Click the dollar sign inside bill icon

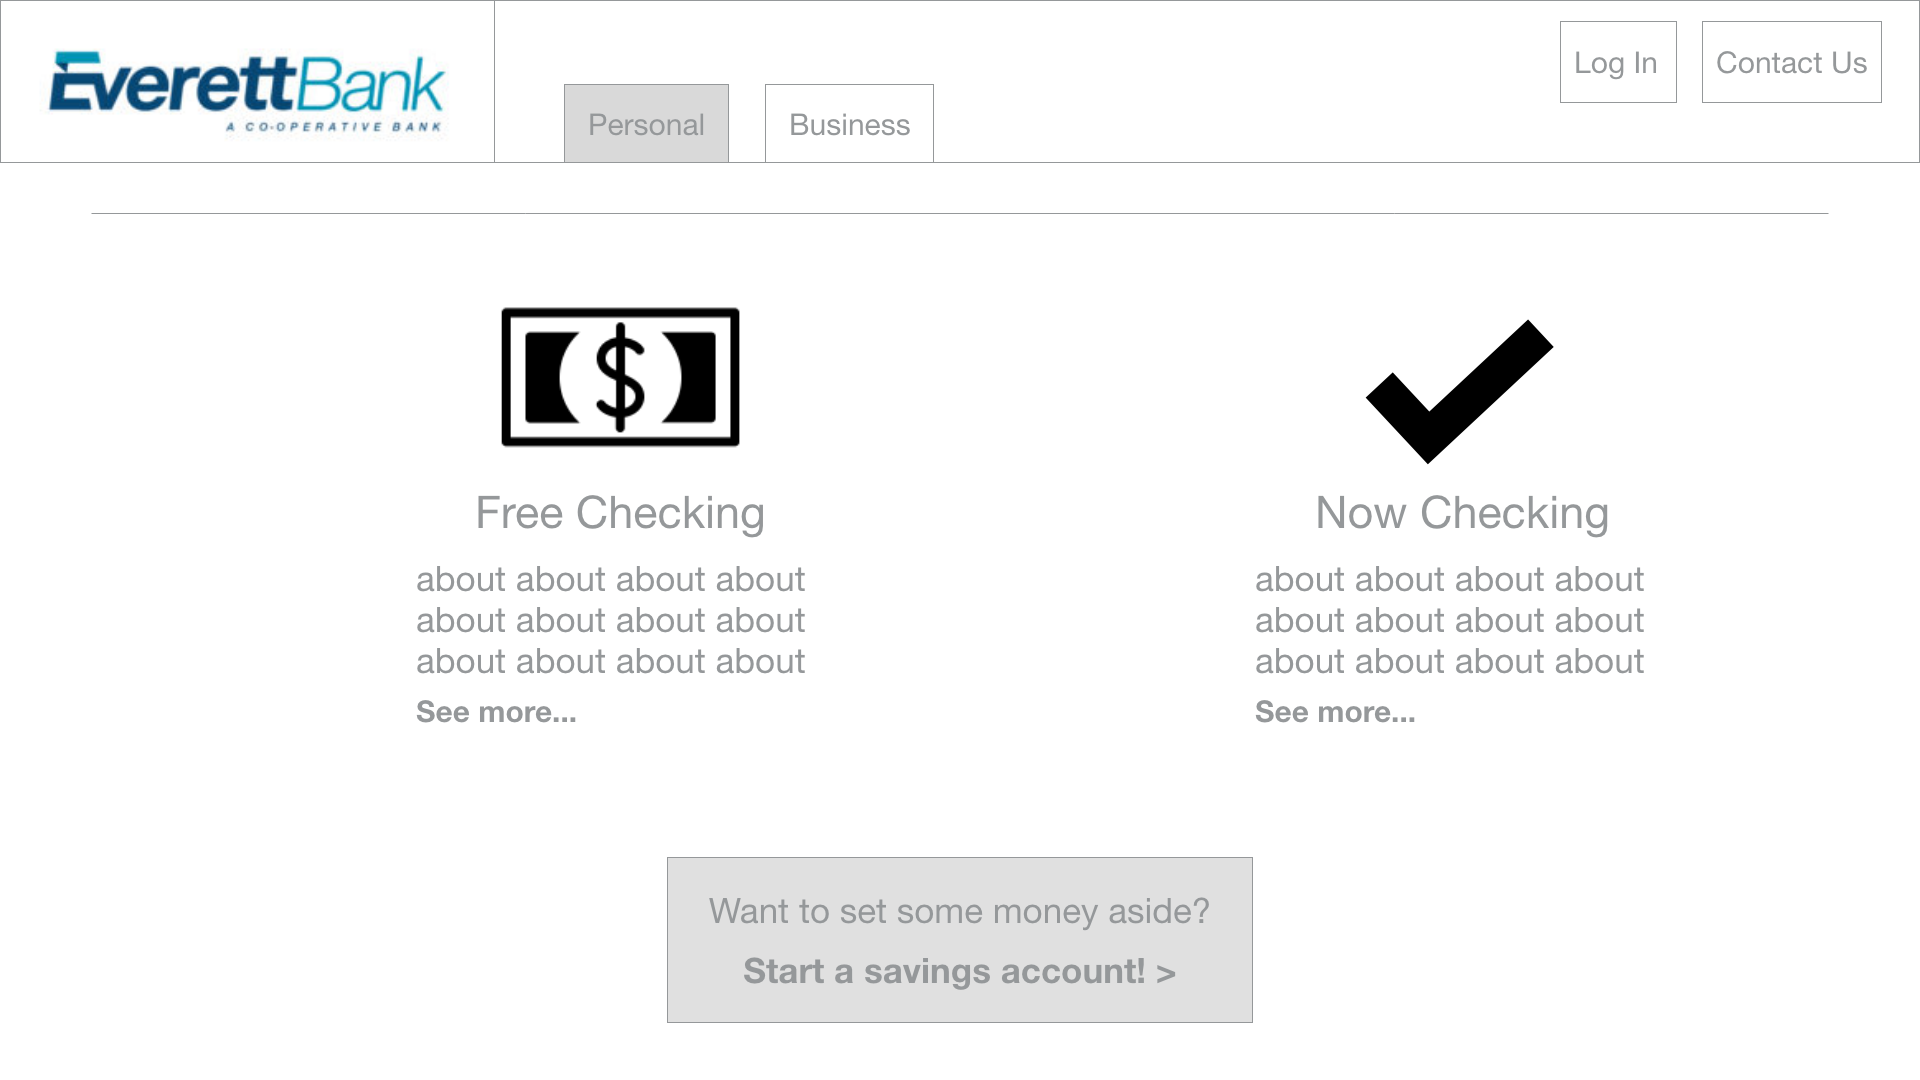tap(620, 377)
